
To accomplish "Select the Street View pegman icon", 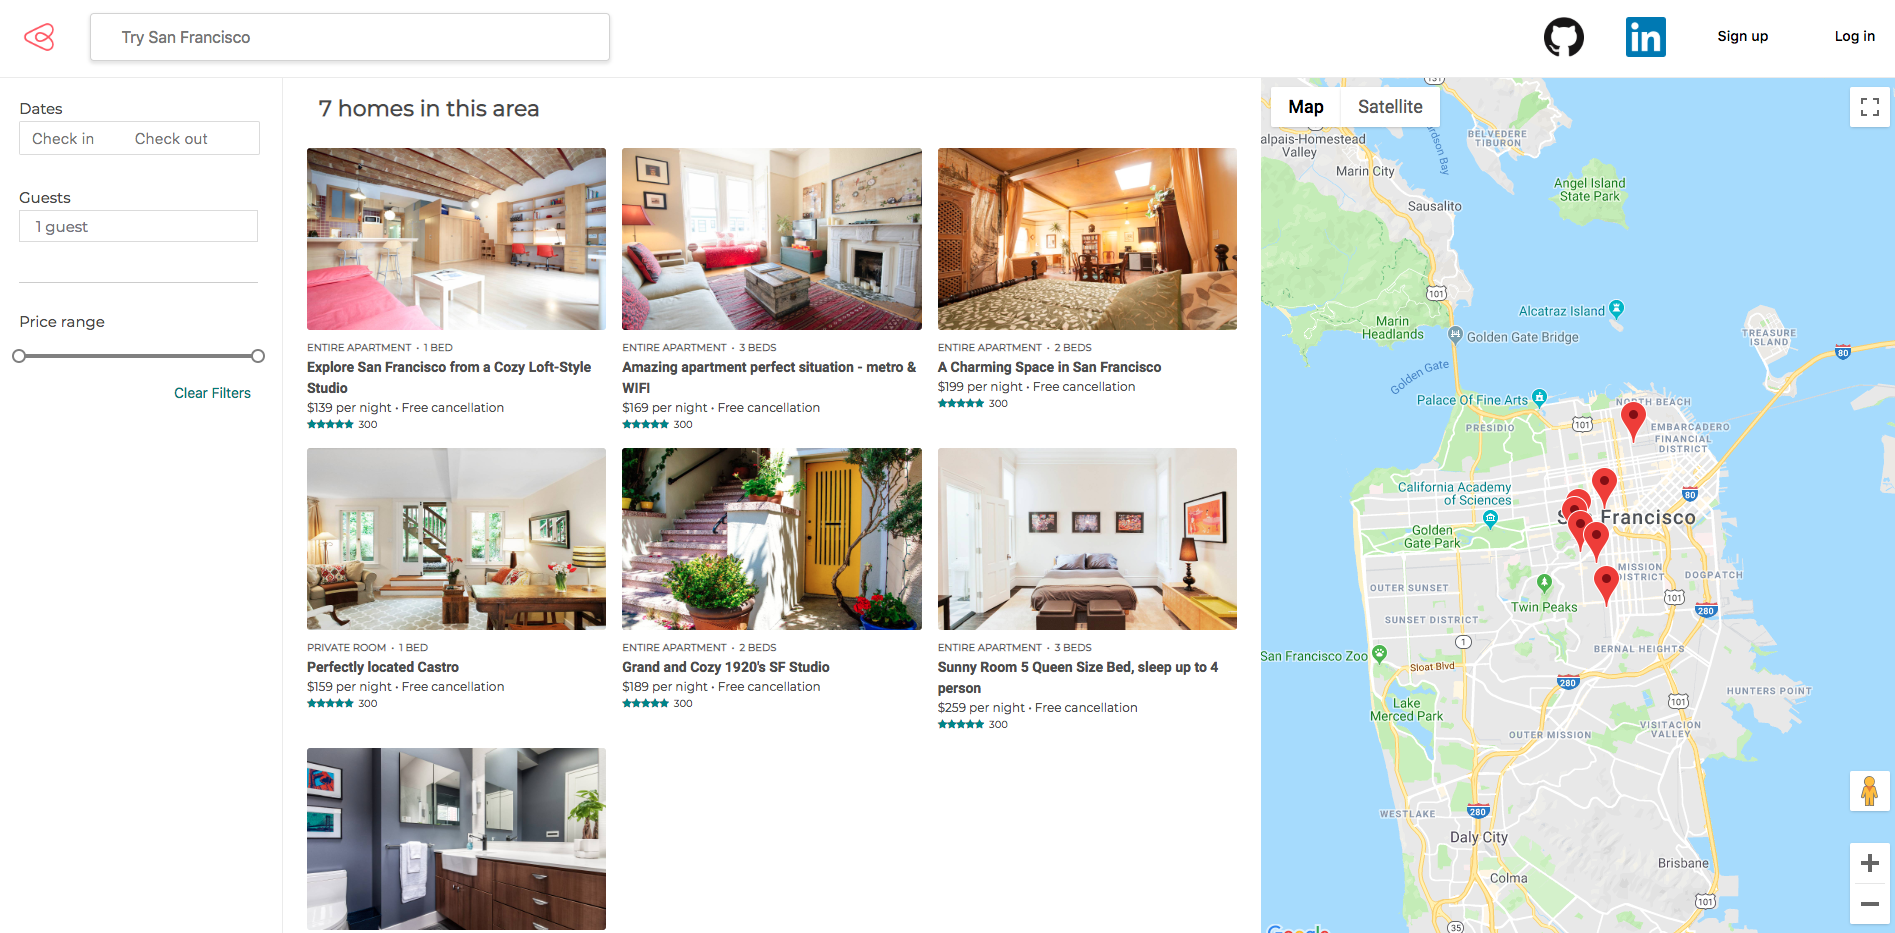I will pos(1869,791).
